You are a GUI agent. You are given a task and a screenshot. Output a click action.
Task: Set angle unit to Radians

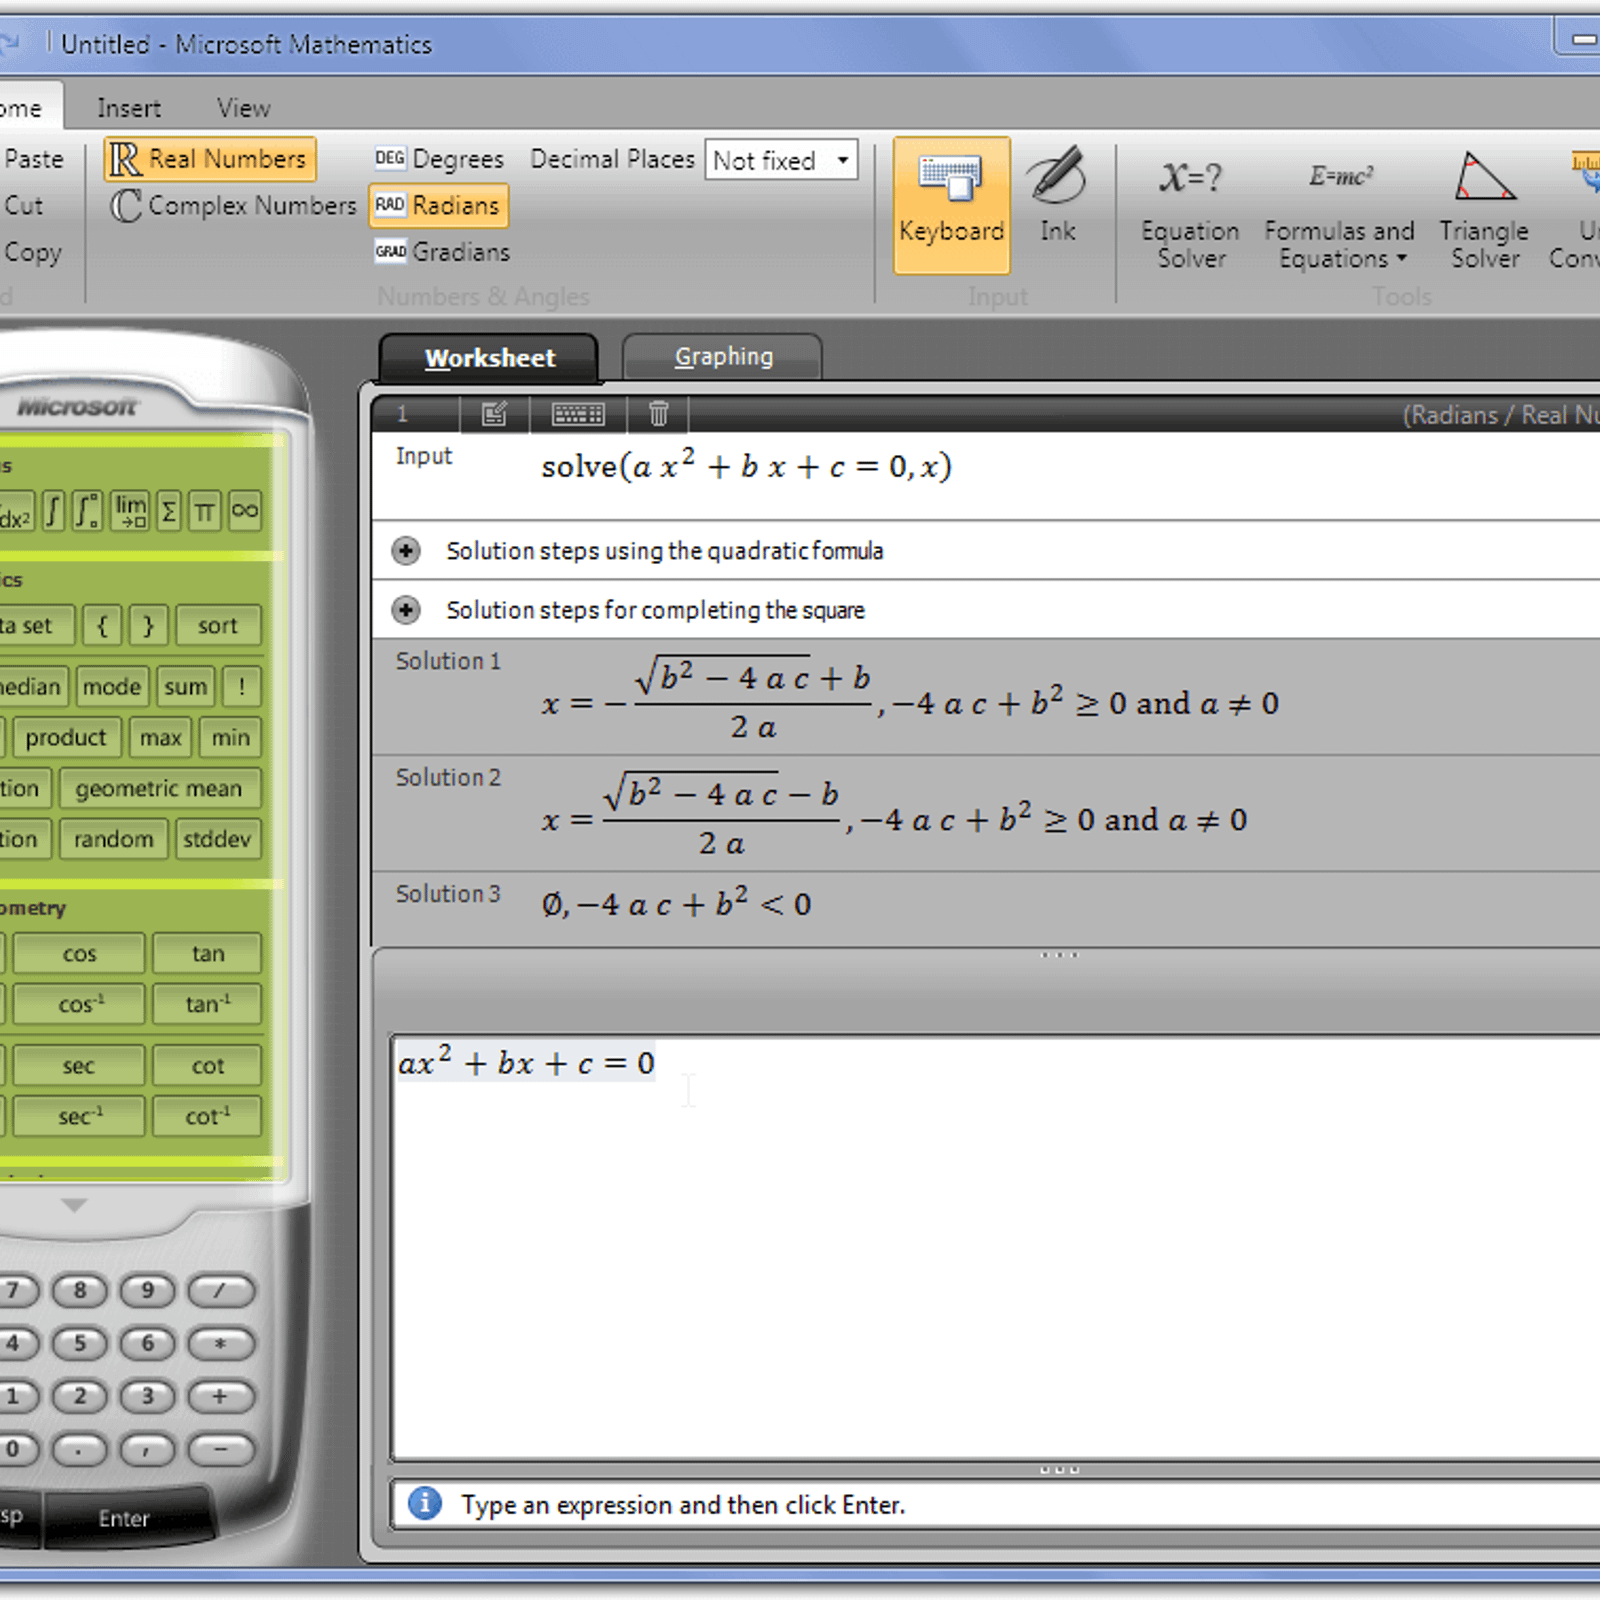click(x=439, y=206)
